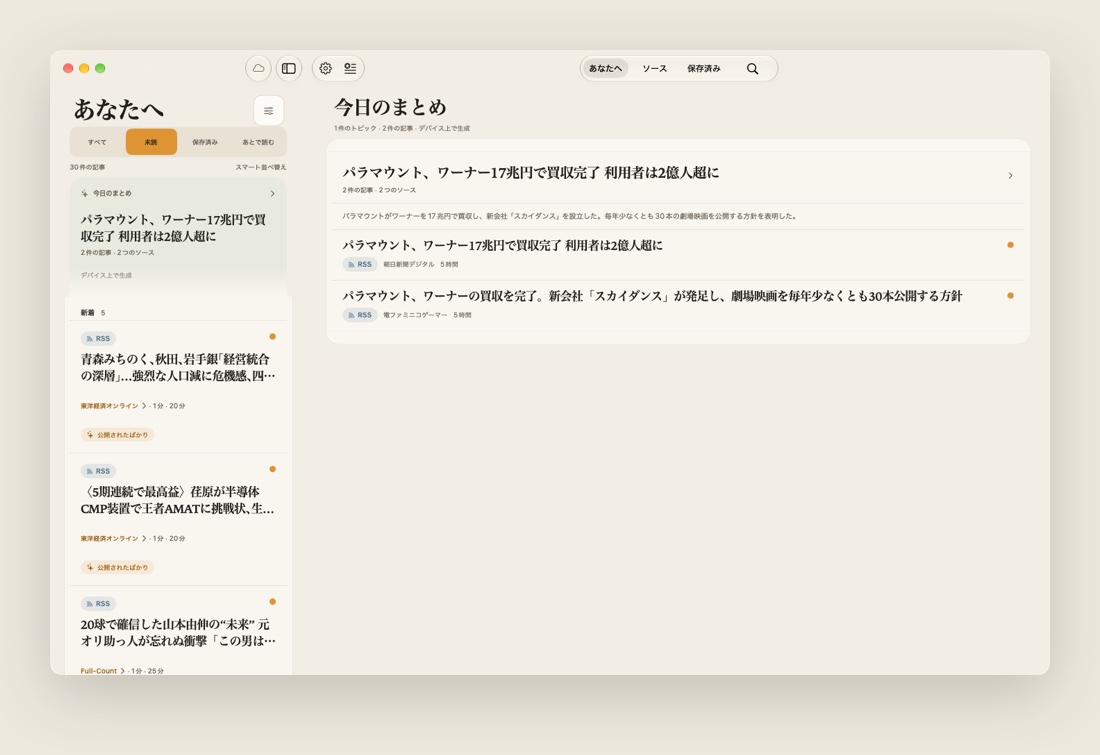Click the list layout icon in toolbar
The image size is (1100, 755).
[350, 68]
